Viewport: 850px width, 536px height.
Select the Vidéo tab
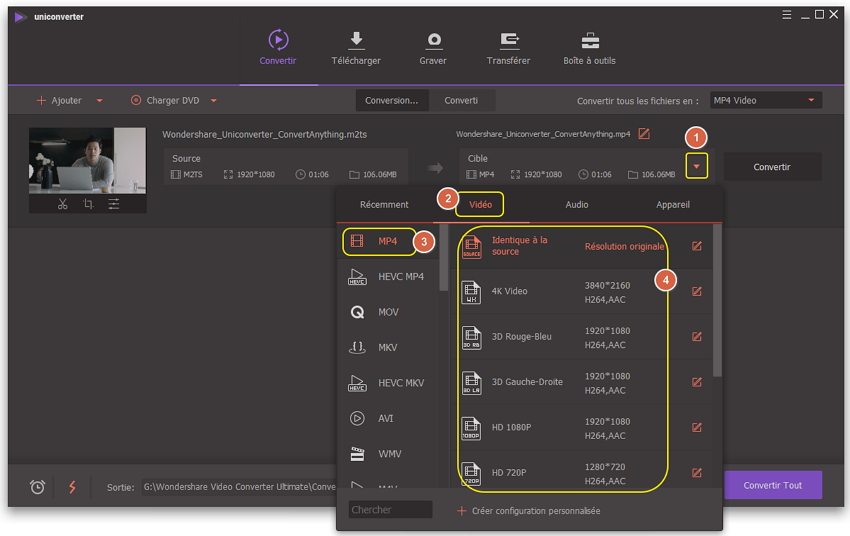pos(481,205)
